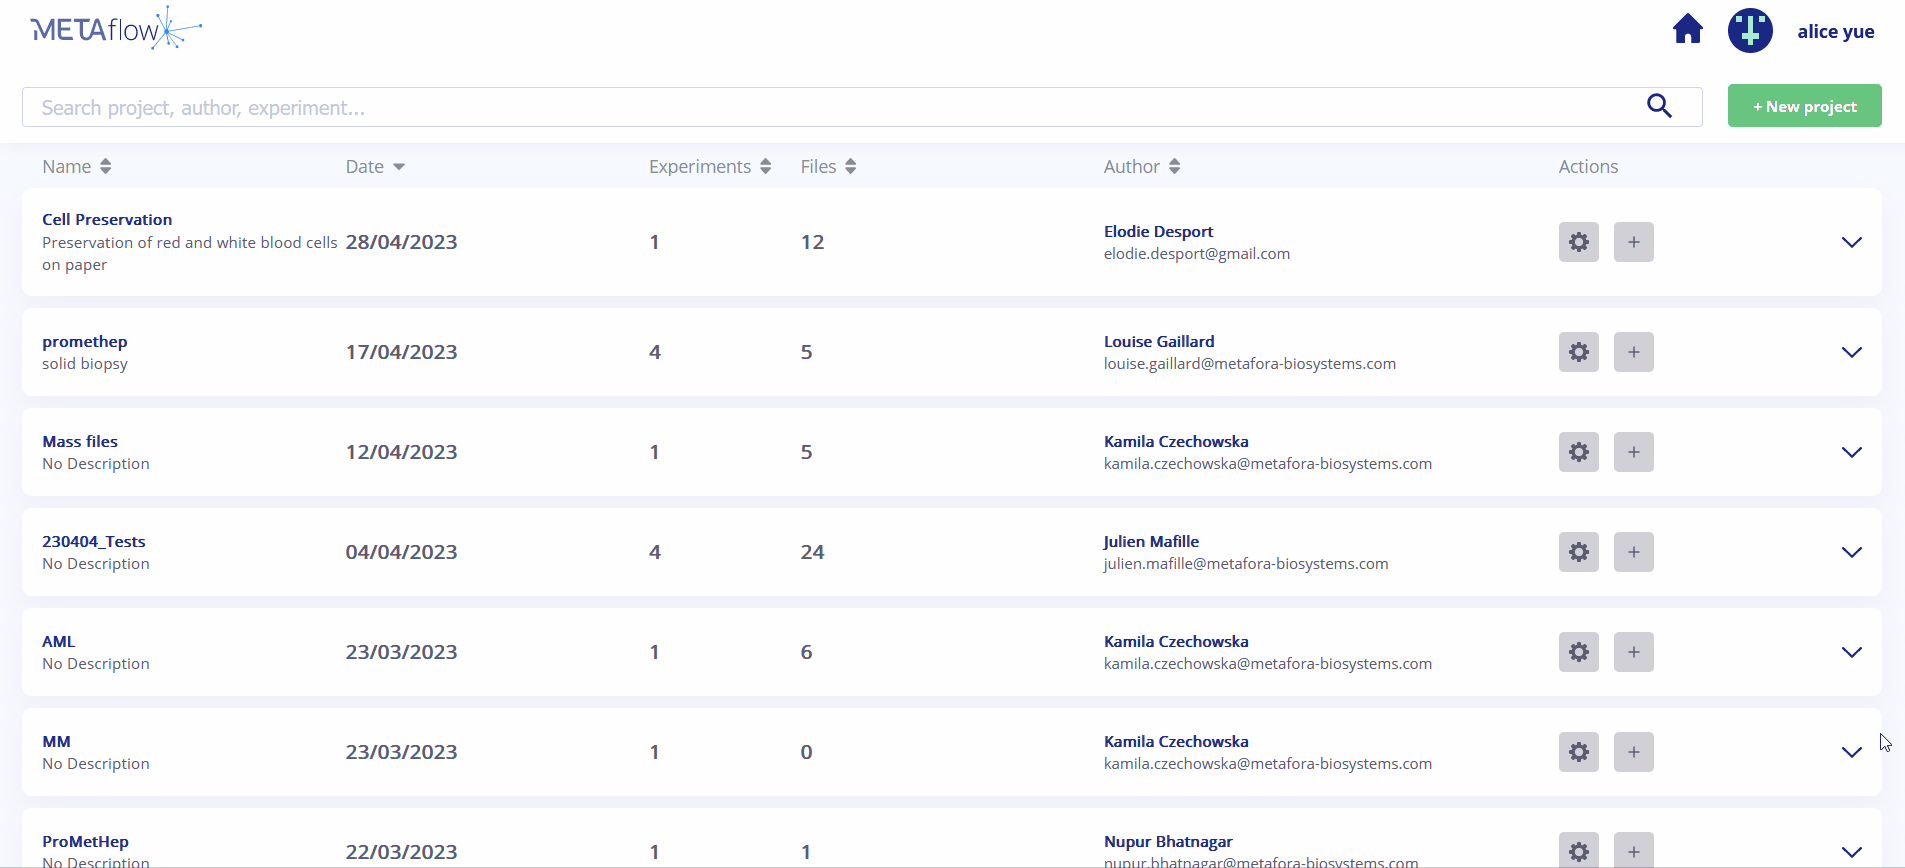
Task: Click plus icon for MM project
Action: (1633, 752)
